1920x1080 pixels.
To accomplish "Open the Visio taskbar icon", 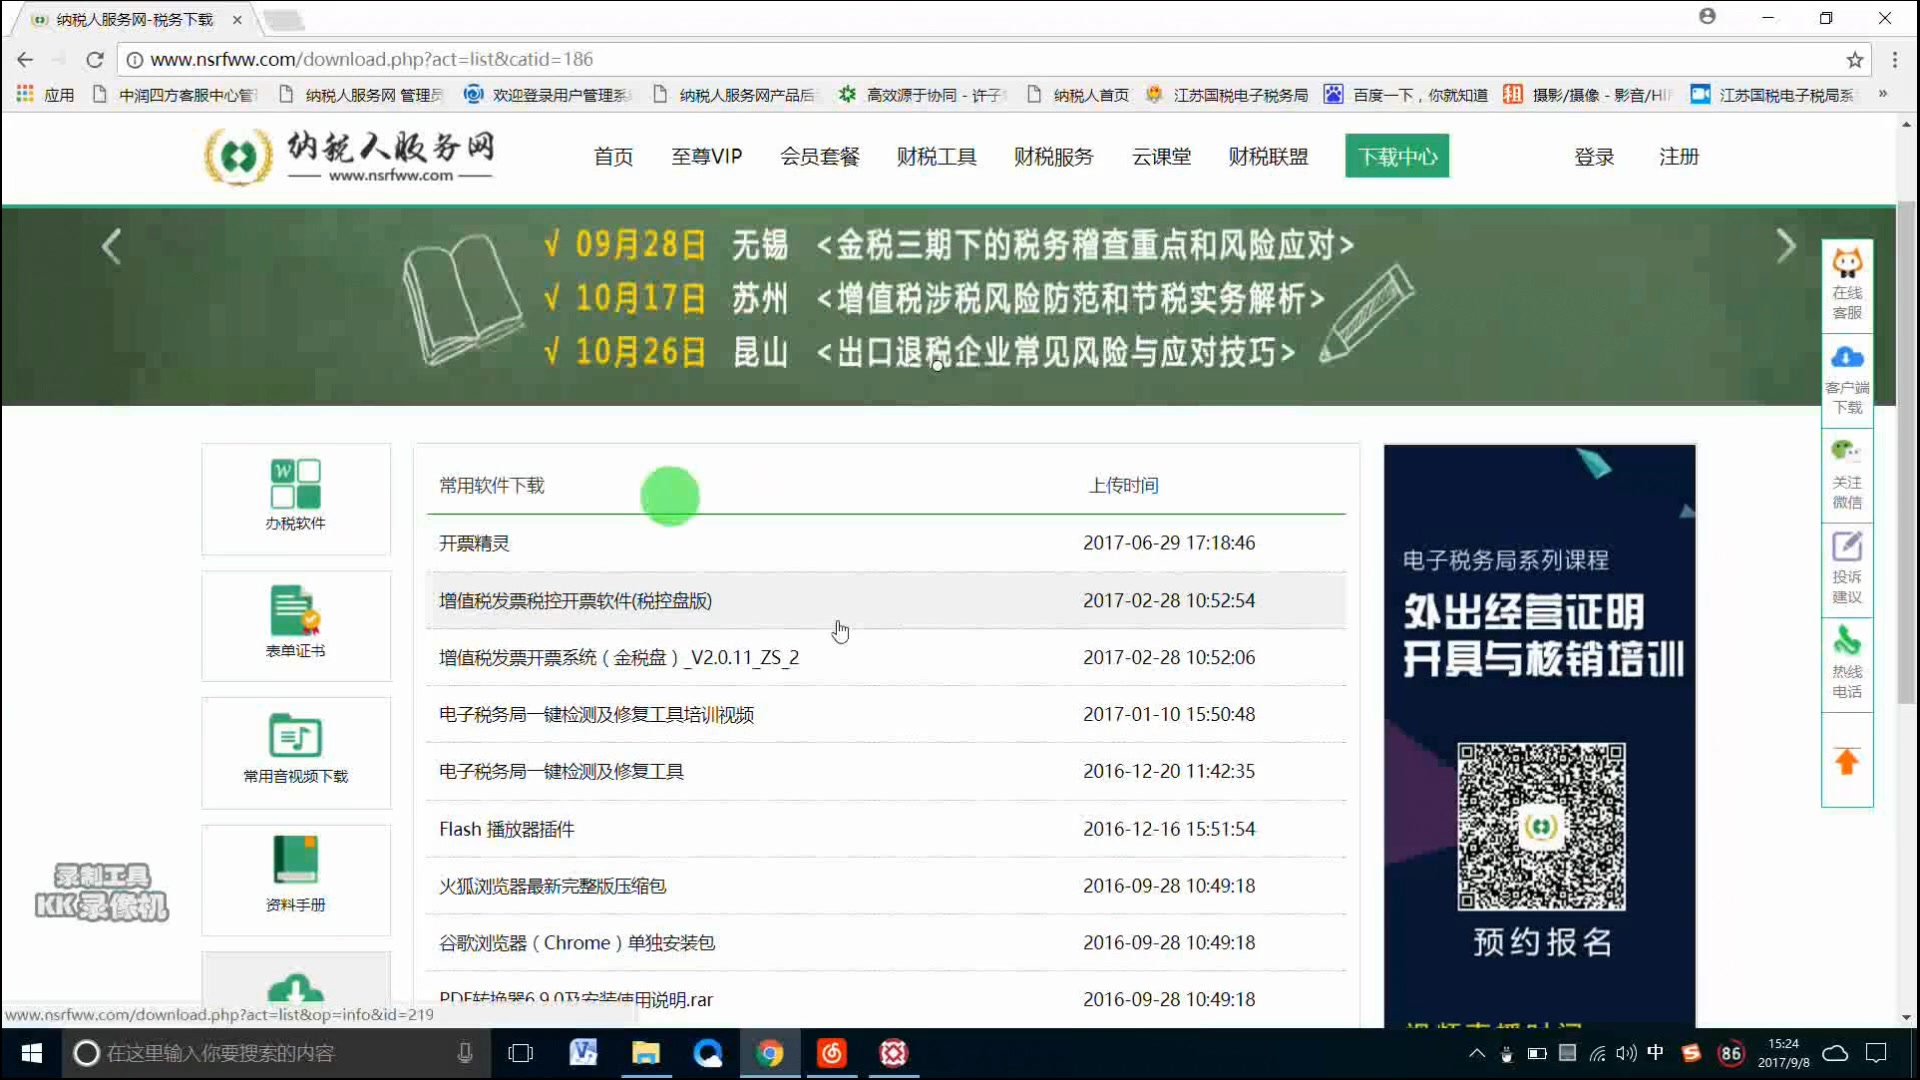I will [583, 1053].
